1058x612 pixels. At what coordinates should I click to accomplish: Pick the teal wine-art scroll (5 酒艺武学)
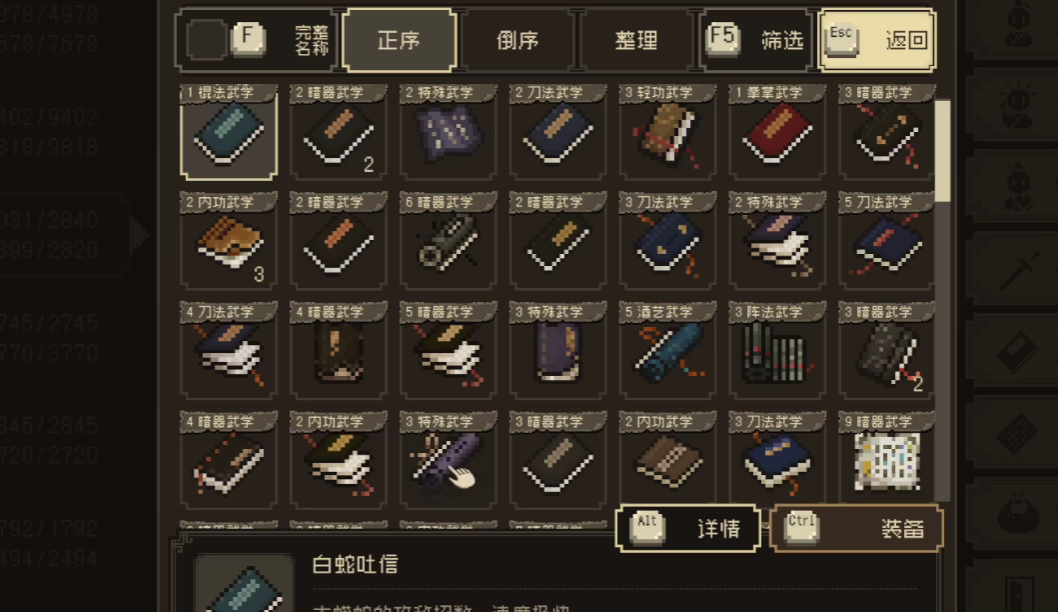pyautogui.click(x=667, y=352)
